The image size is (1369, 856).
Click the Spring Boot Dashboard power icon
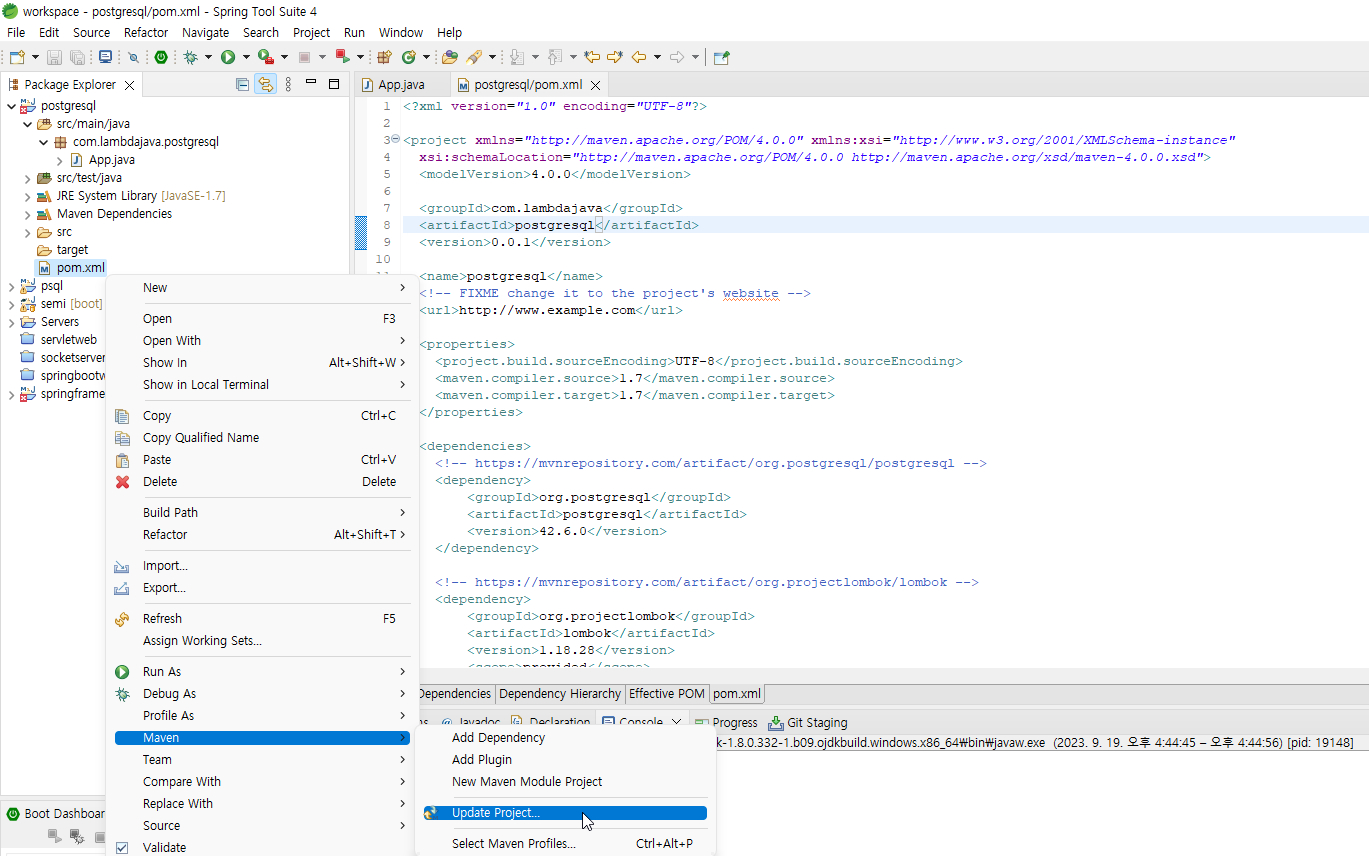[161, 57]
